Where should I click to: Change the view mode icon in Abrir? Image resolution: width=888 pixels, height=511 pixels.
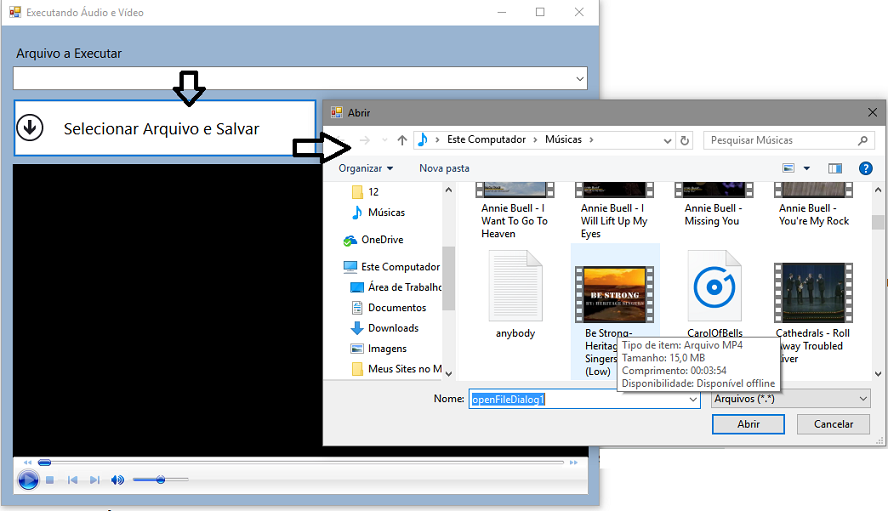tap(788, 168)
